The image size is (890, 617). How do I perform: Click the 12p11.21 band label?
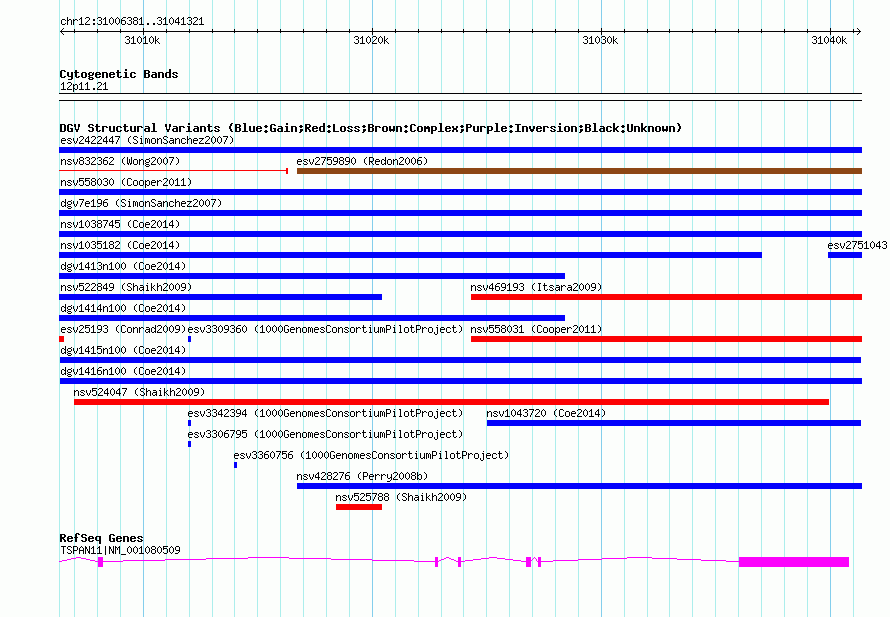pyautogui.click(x=84, y=86)
